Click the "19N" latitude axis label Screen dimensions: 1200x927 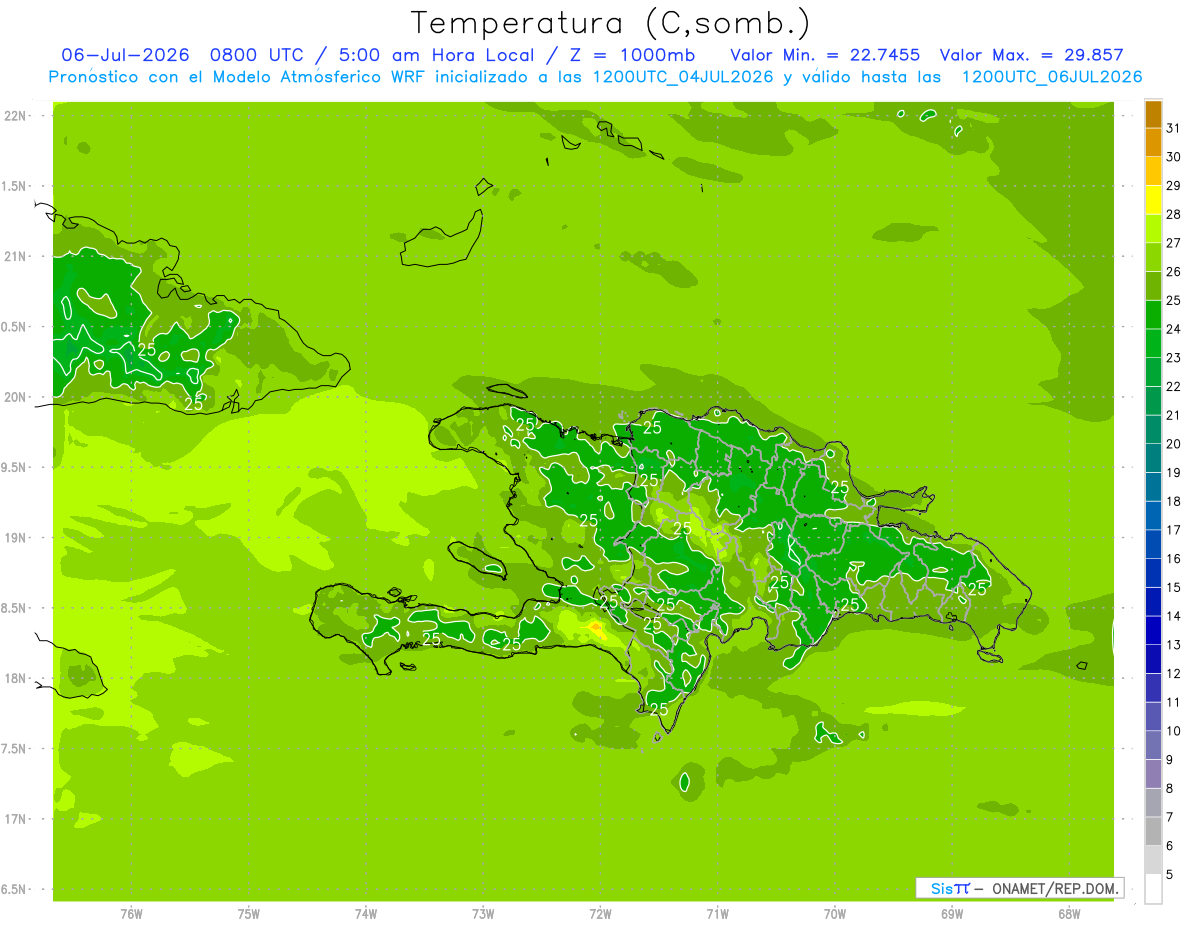point(17,538)
